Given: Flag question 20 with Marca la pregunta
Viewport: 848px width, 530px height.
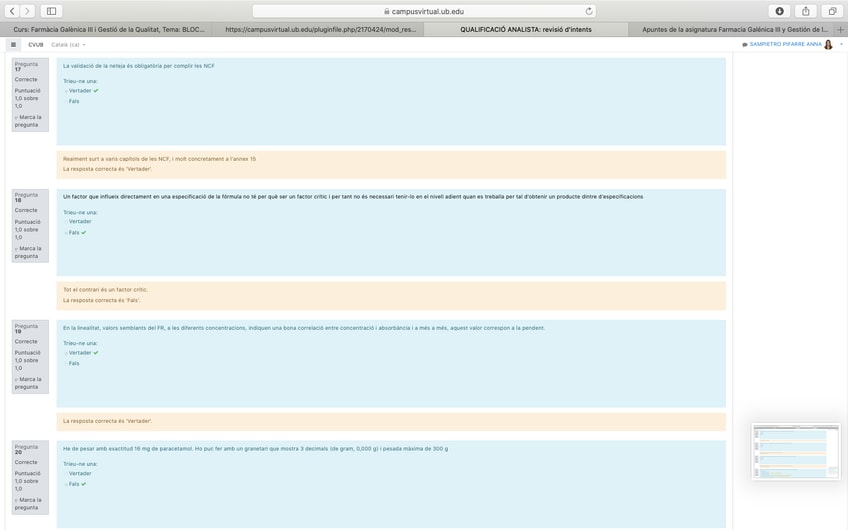Looking at the screenshot, I should [x=28, y=504].
